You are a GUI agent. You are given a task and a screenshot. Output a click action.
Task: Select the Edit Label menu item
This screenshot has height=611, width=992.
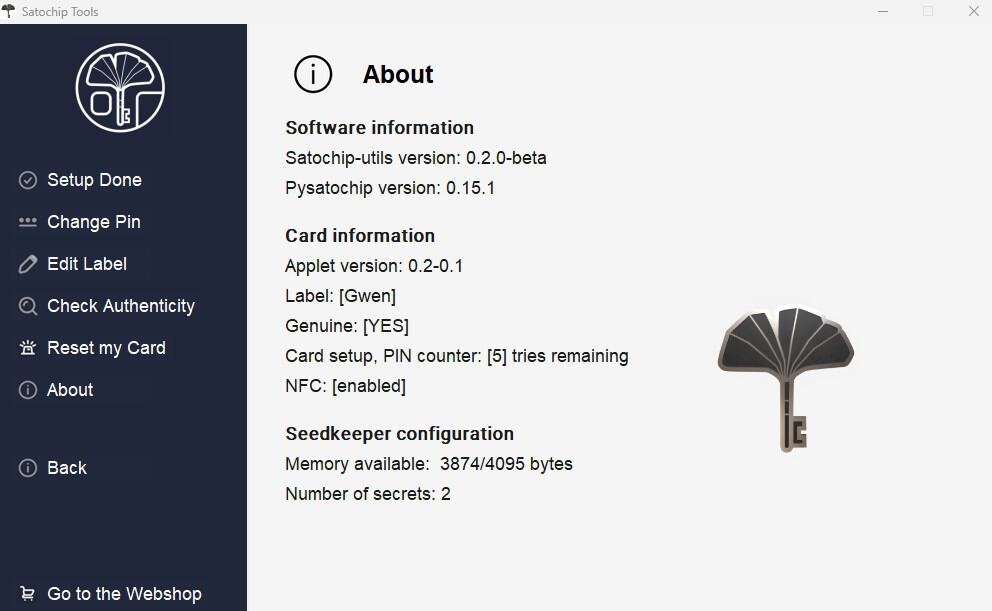(x=87, y=264)
